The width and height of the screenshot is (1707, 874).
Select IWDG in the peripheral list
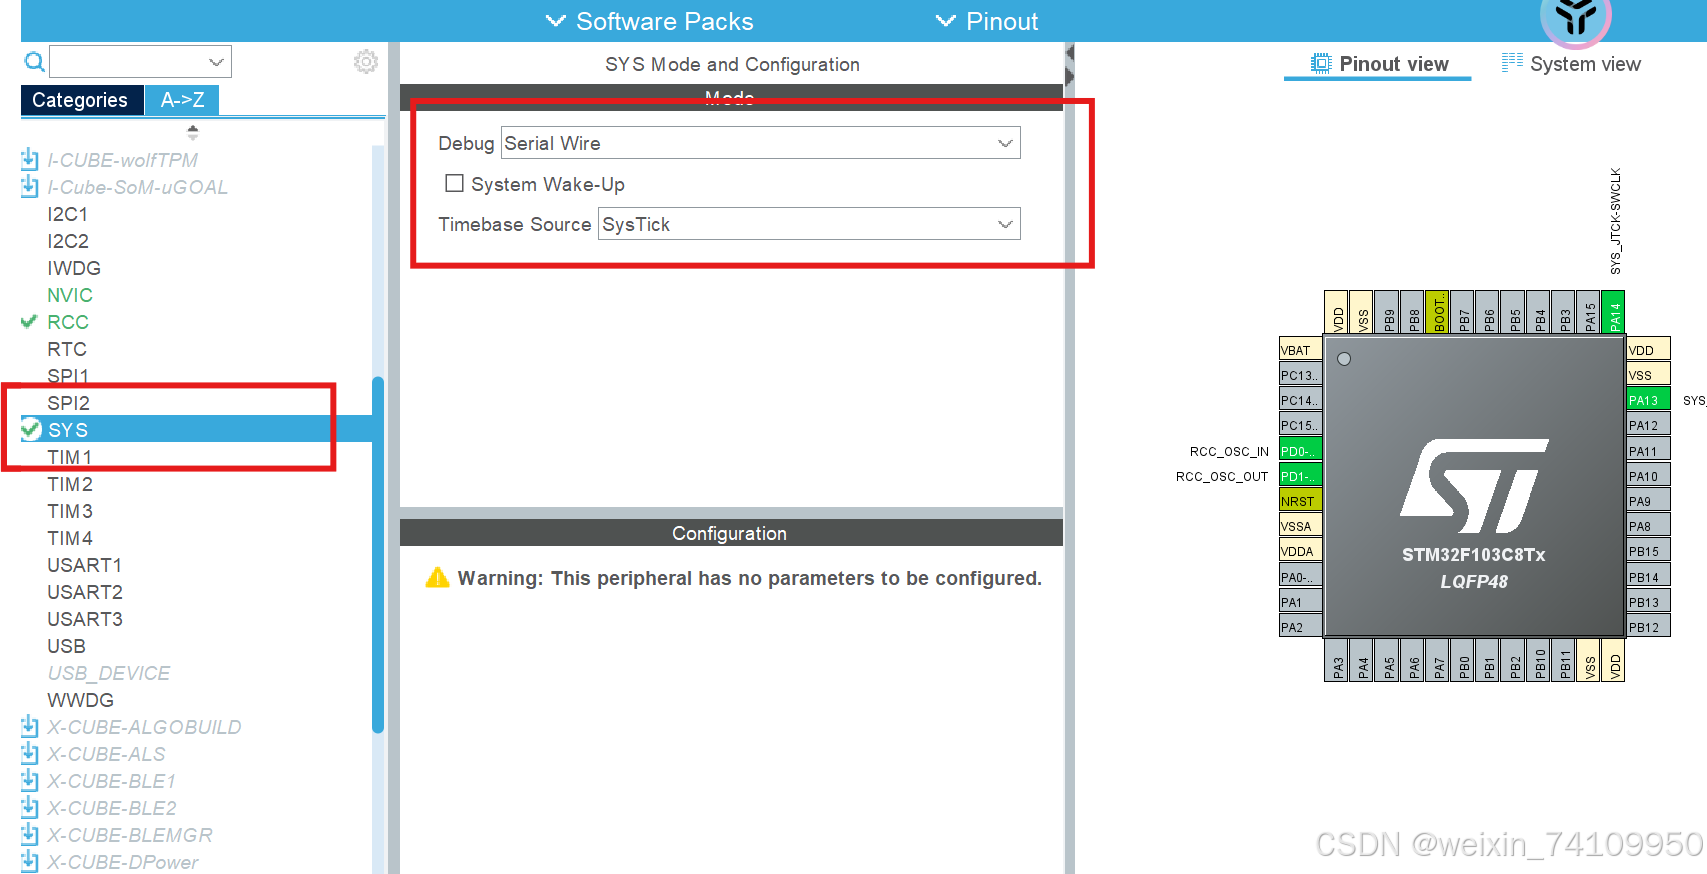click(74, 268)
